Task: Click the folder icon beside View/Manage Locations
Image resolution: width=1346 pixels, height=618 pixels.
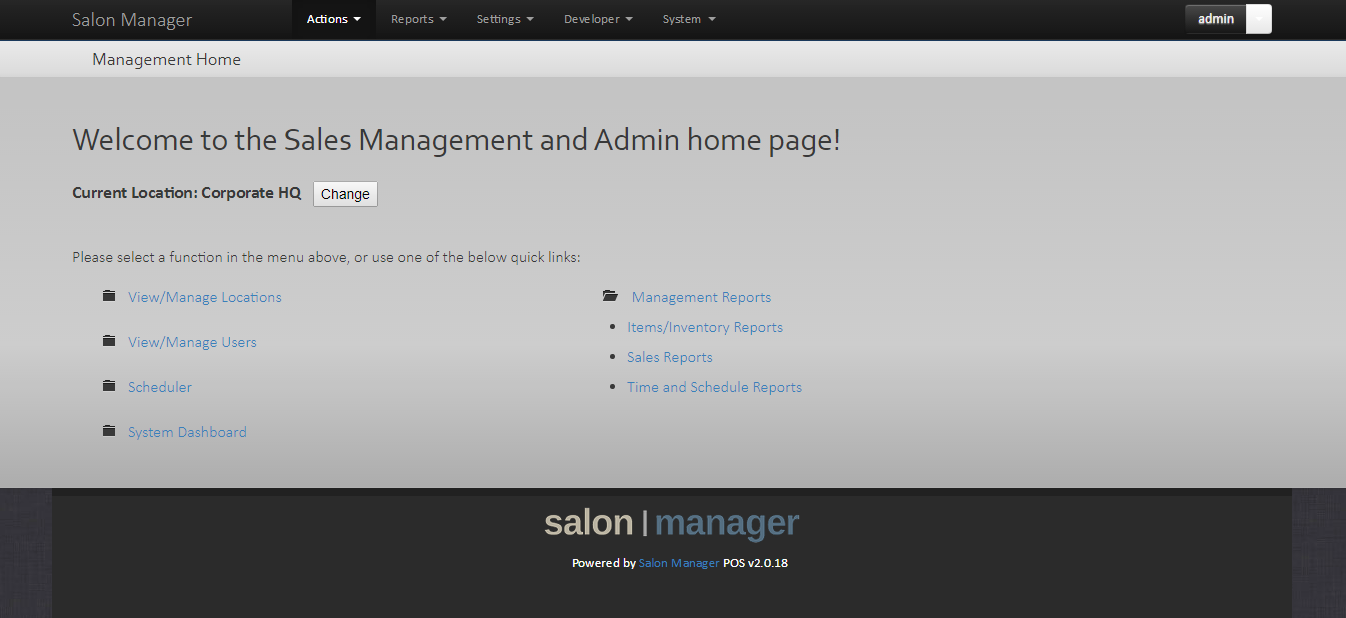Action: (109, 295)
